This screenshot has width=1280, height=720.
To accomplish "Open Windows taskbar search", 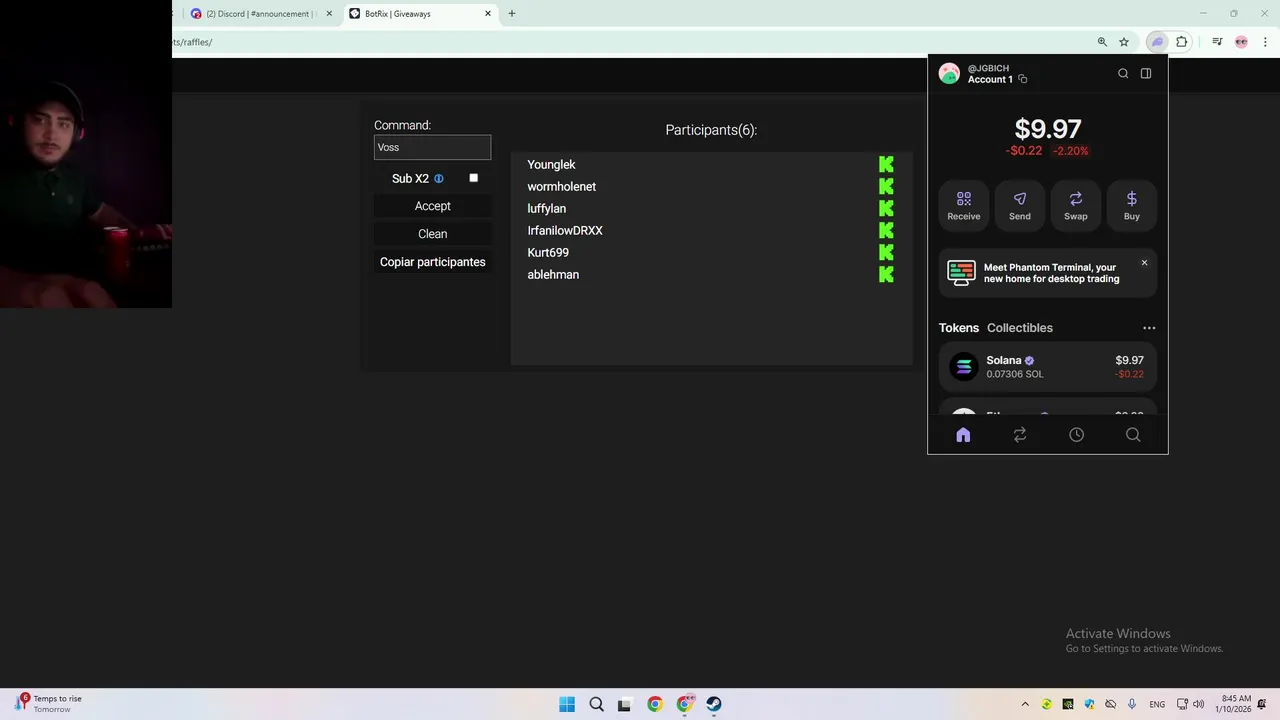I will (x=596, y=704).
